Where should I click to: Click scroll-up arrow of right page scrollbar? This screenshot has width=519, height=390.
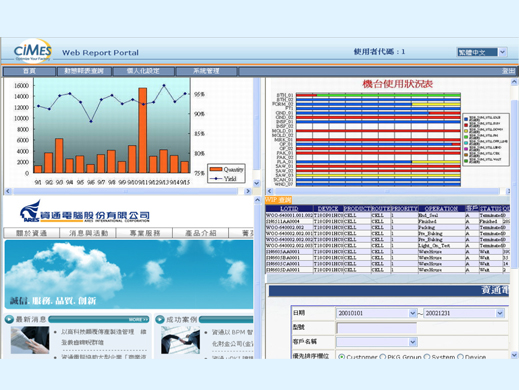pos(514,82)
